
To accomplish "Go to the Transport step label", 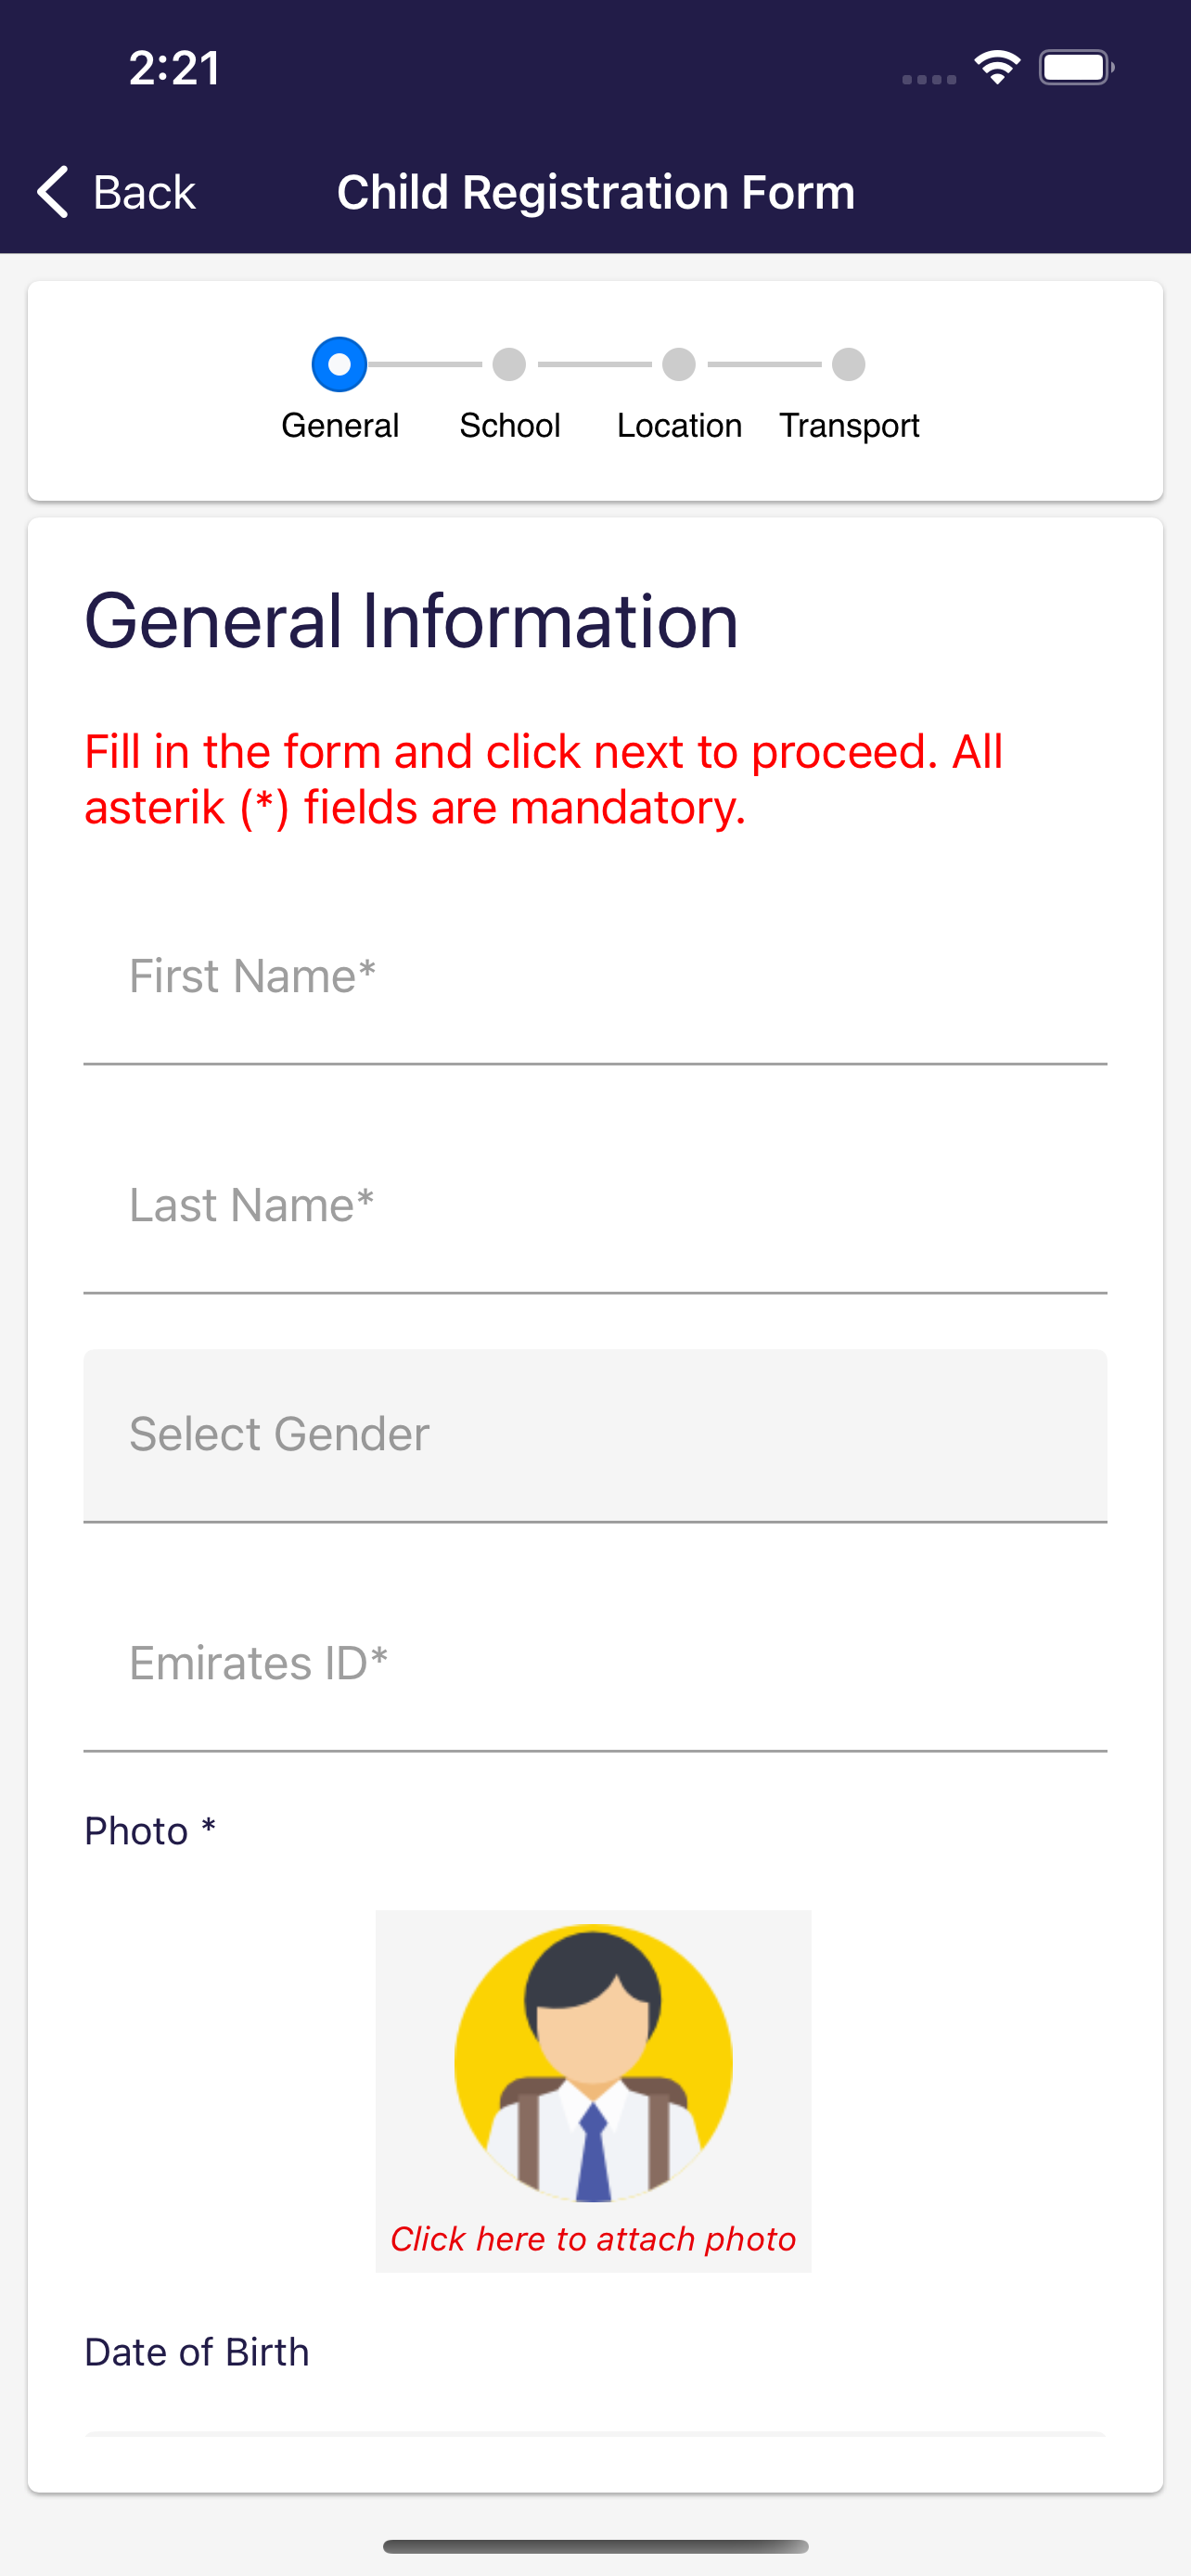I will (x=849, y=426).
